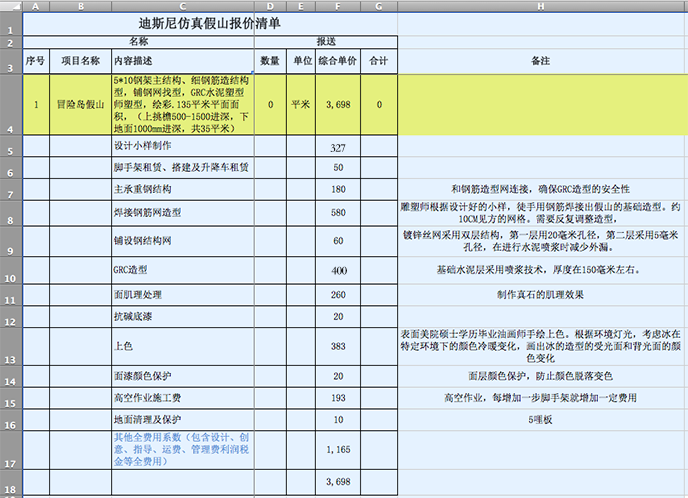
Task: Select the 备注 header cell
Action: click(541, 61)
